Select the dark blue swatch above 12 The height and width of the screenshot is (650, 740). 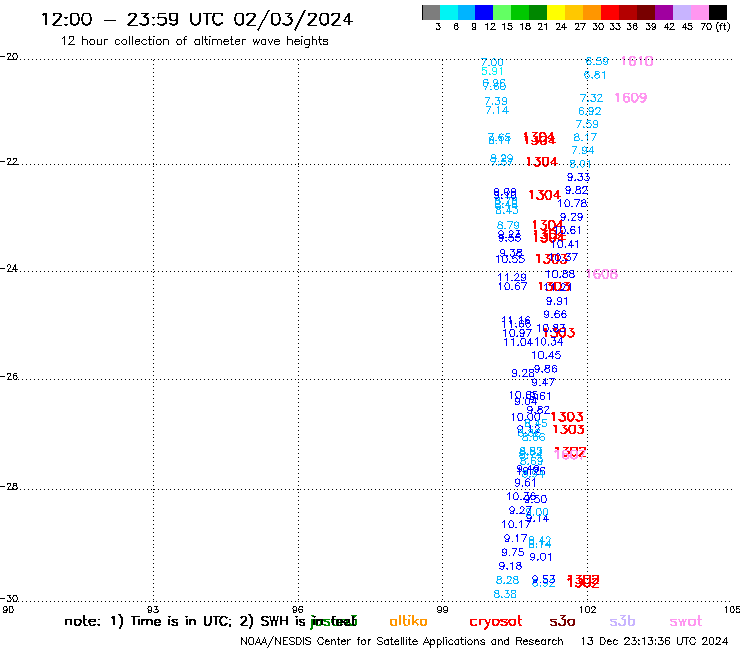click(x=484, y=12)
